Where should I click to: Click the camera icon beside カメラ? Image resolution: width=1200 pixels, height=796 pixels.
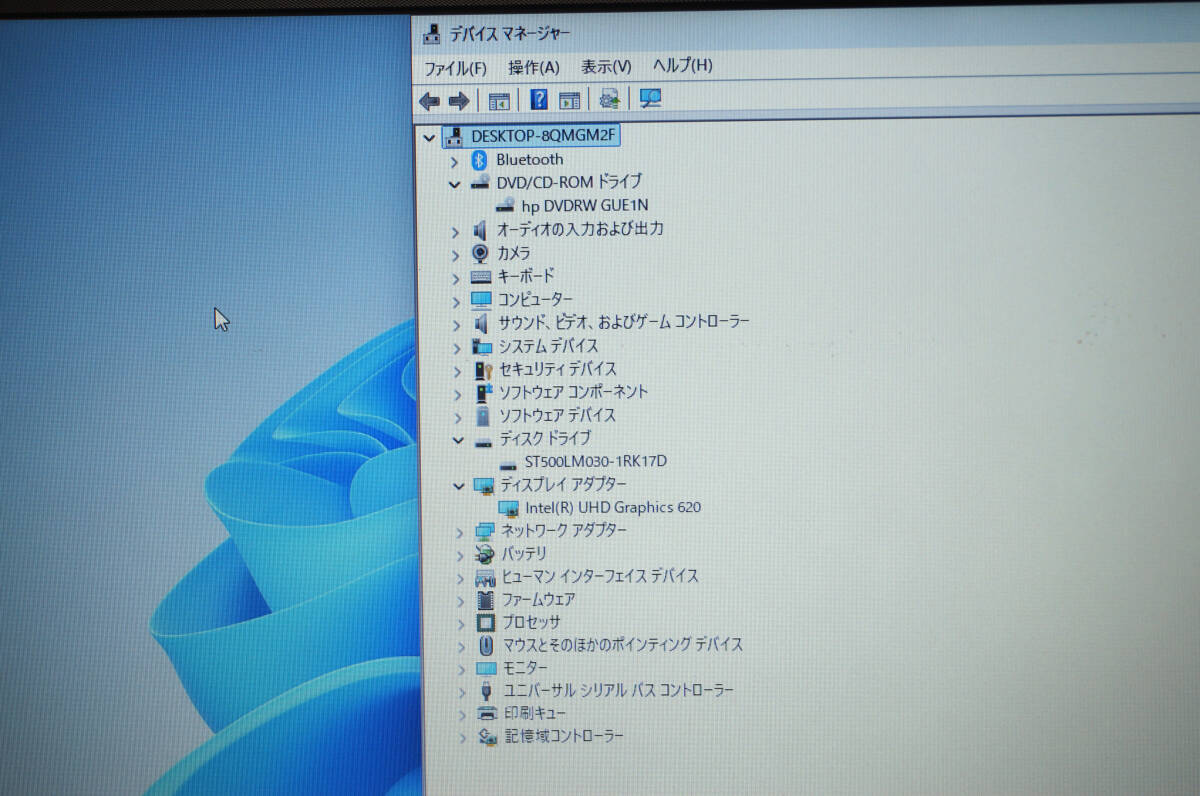480,253
